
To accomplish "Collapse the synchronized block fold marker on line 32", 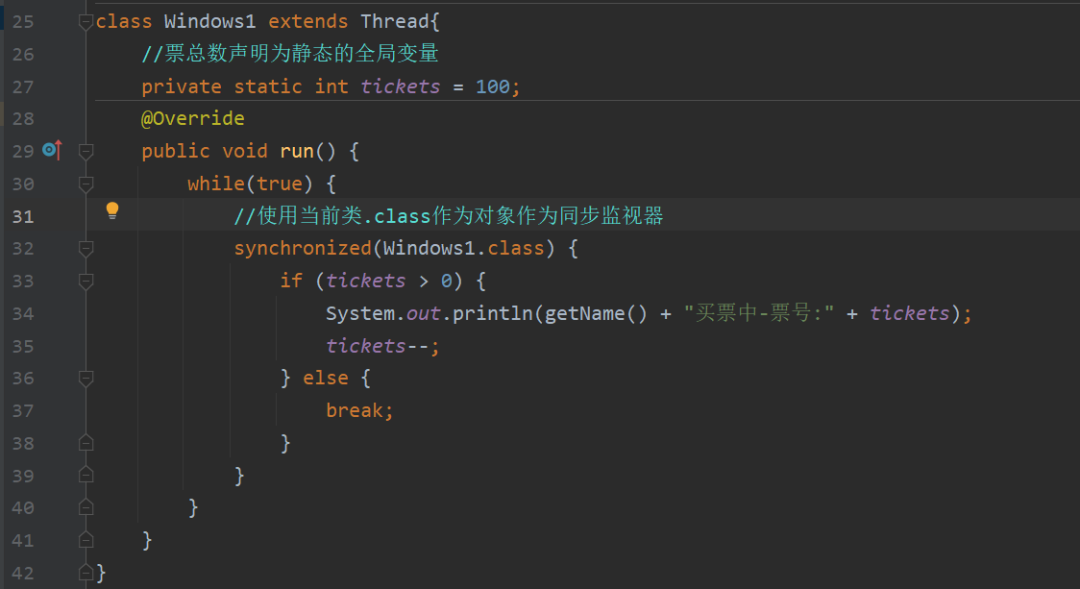I will pos(86,249).
